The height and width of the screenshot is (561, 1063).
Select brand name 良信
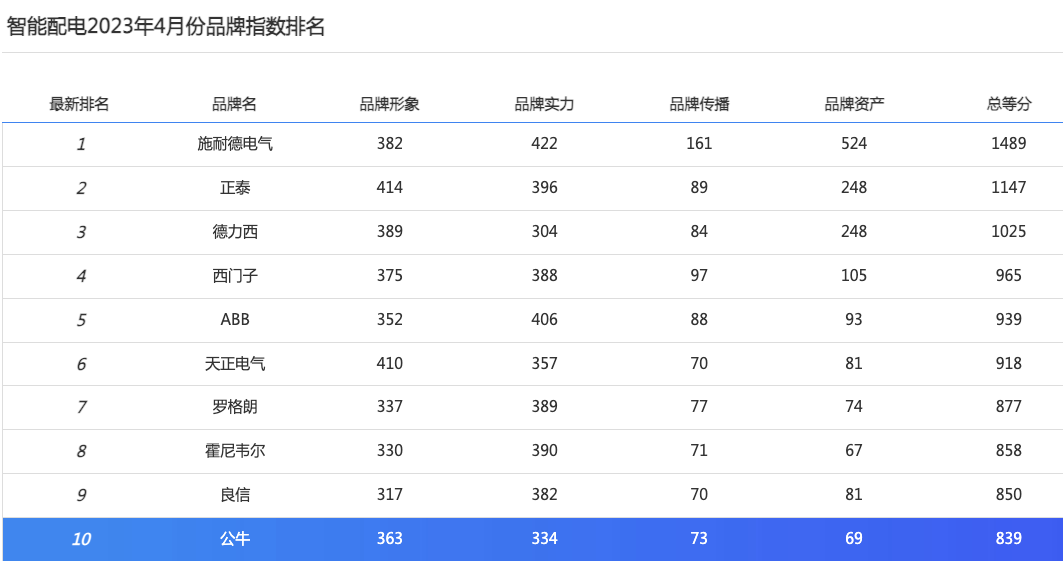tap(235, 495)
